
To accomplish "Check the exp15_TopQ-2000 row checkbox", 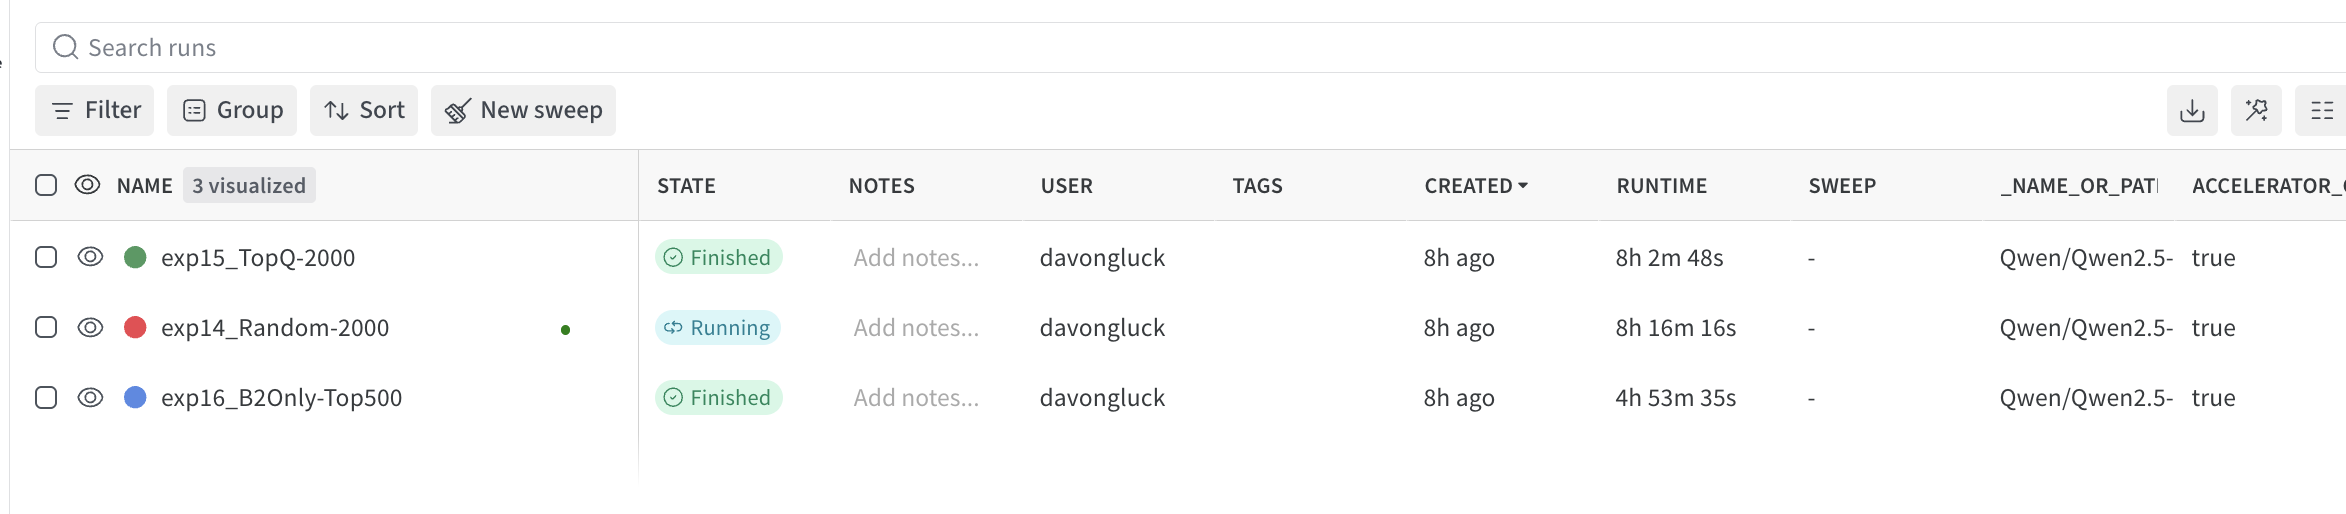I will pyautogui.click(x=46, y=257).
